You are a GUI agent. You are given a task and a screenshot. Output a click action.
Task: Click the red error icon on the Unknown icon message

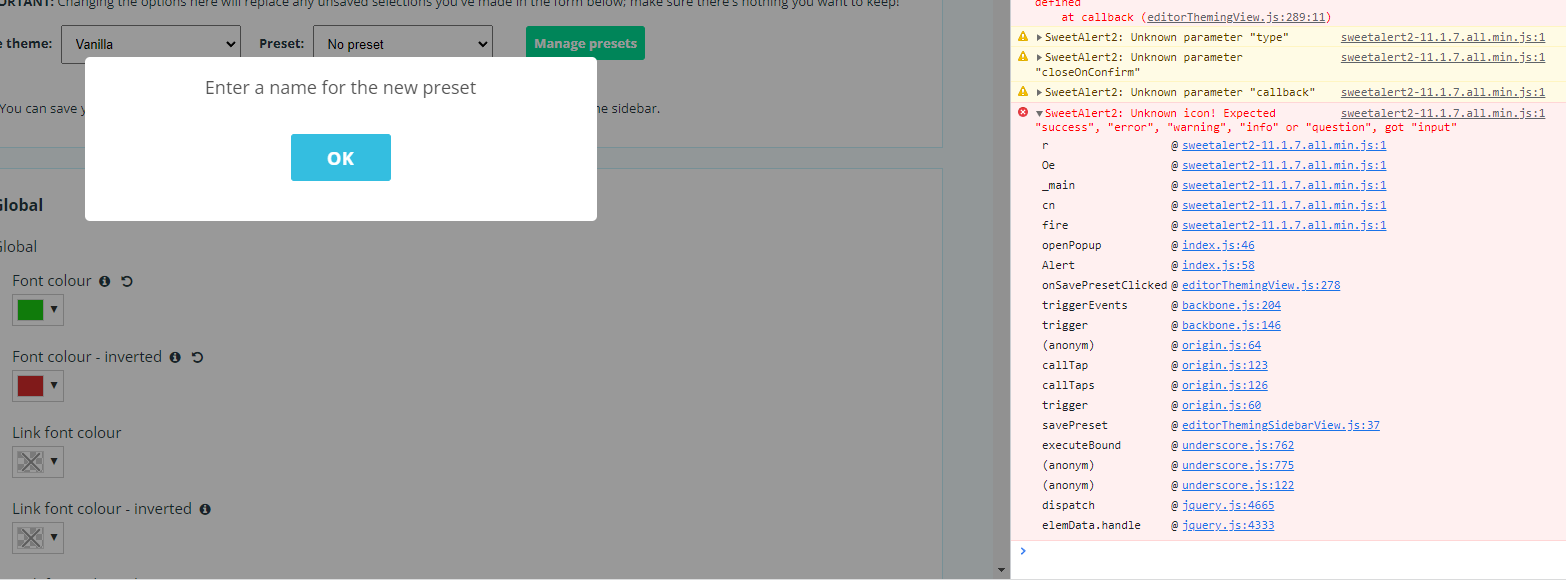click(x=1022, y=112)
